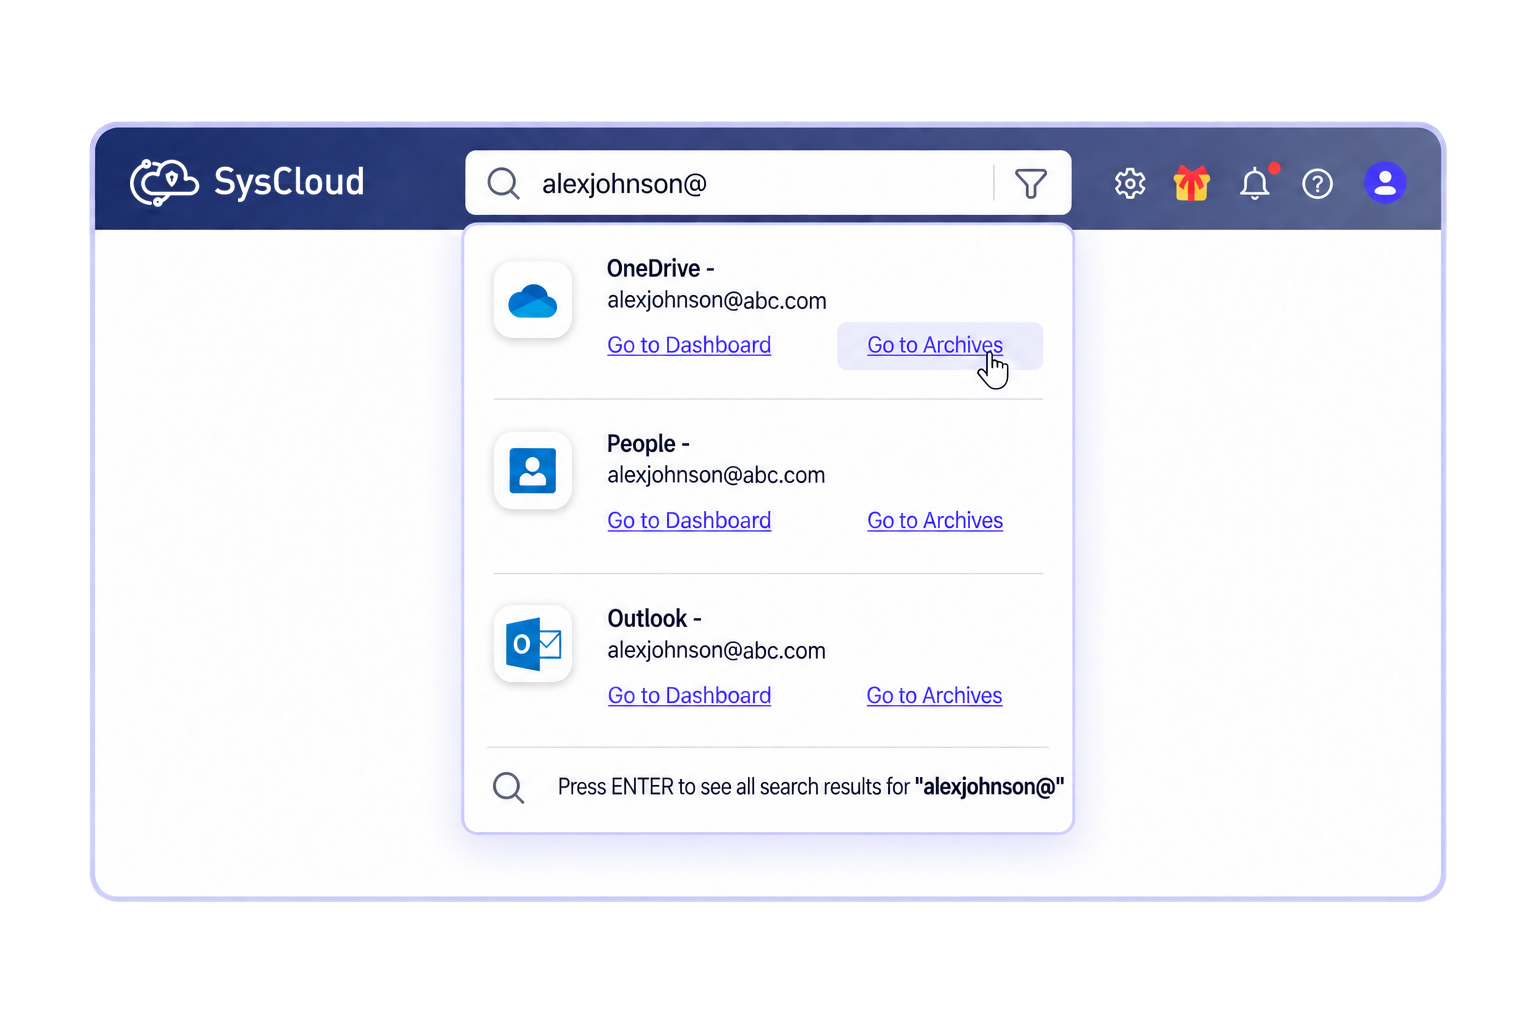Viewport: 1536px width, 1024px height.
Task: Select the see all search results row
Action: [768, 788]
